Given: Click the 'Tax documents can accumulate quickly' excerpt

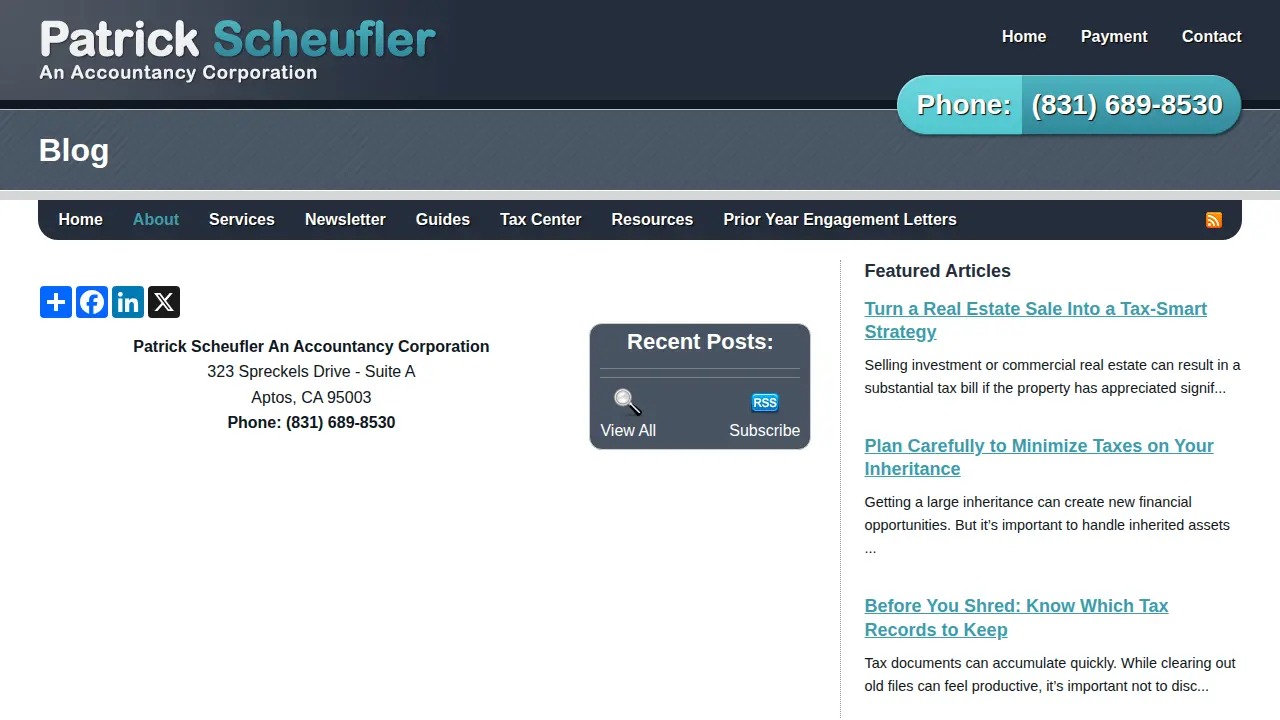Looking at the screenshot, I should click(1050, 674).
